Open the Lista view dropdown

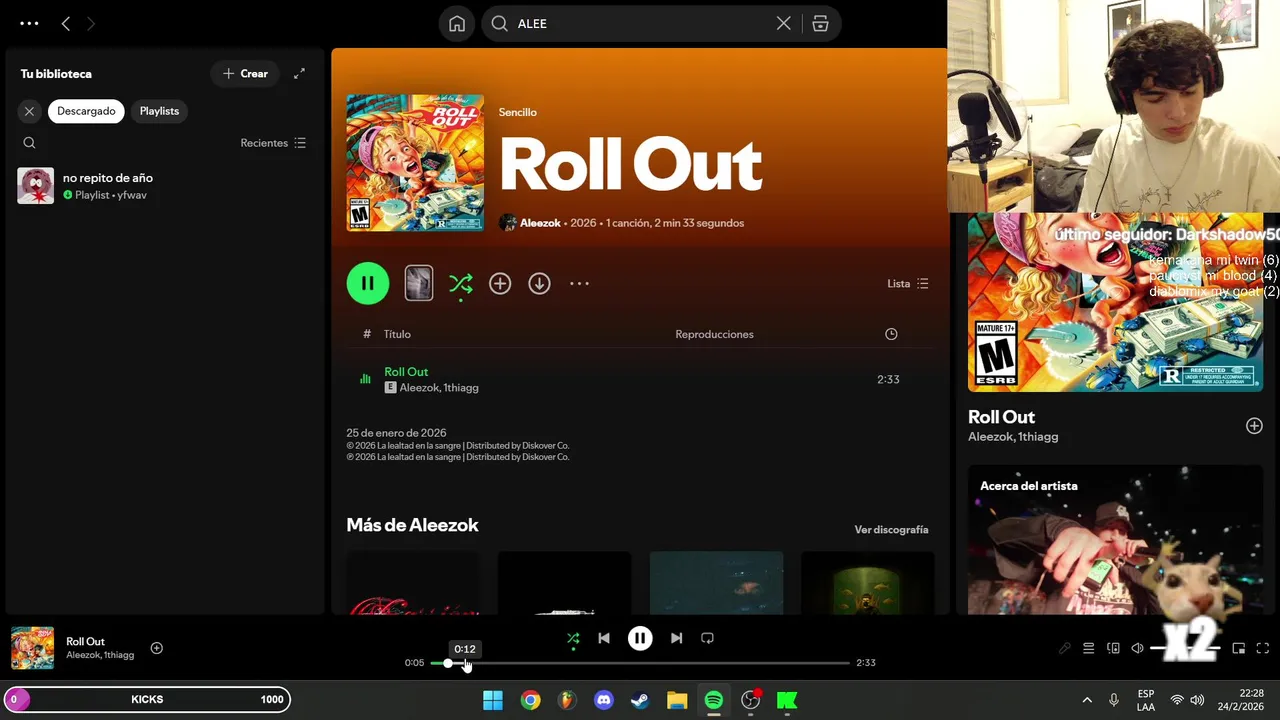point(908,284)
